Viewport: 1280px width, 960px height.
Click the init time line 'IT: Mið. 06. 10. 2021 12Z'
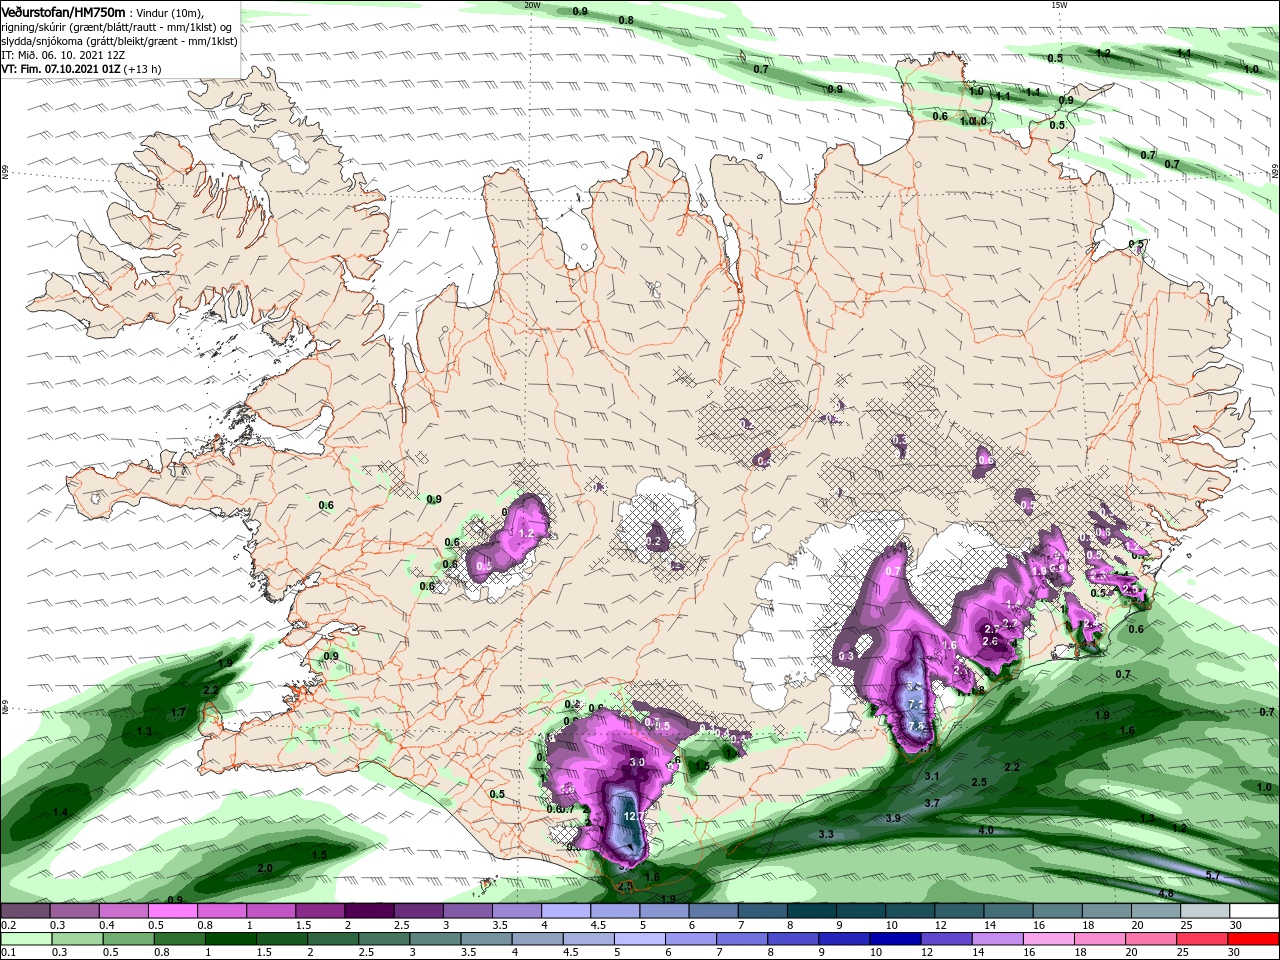coord(65,55)
